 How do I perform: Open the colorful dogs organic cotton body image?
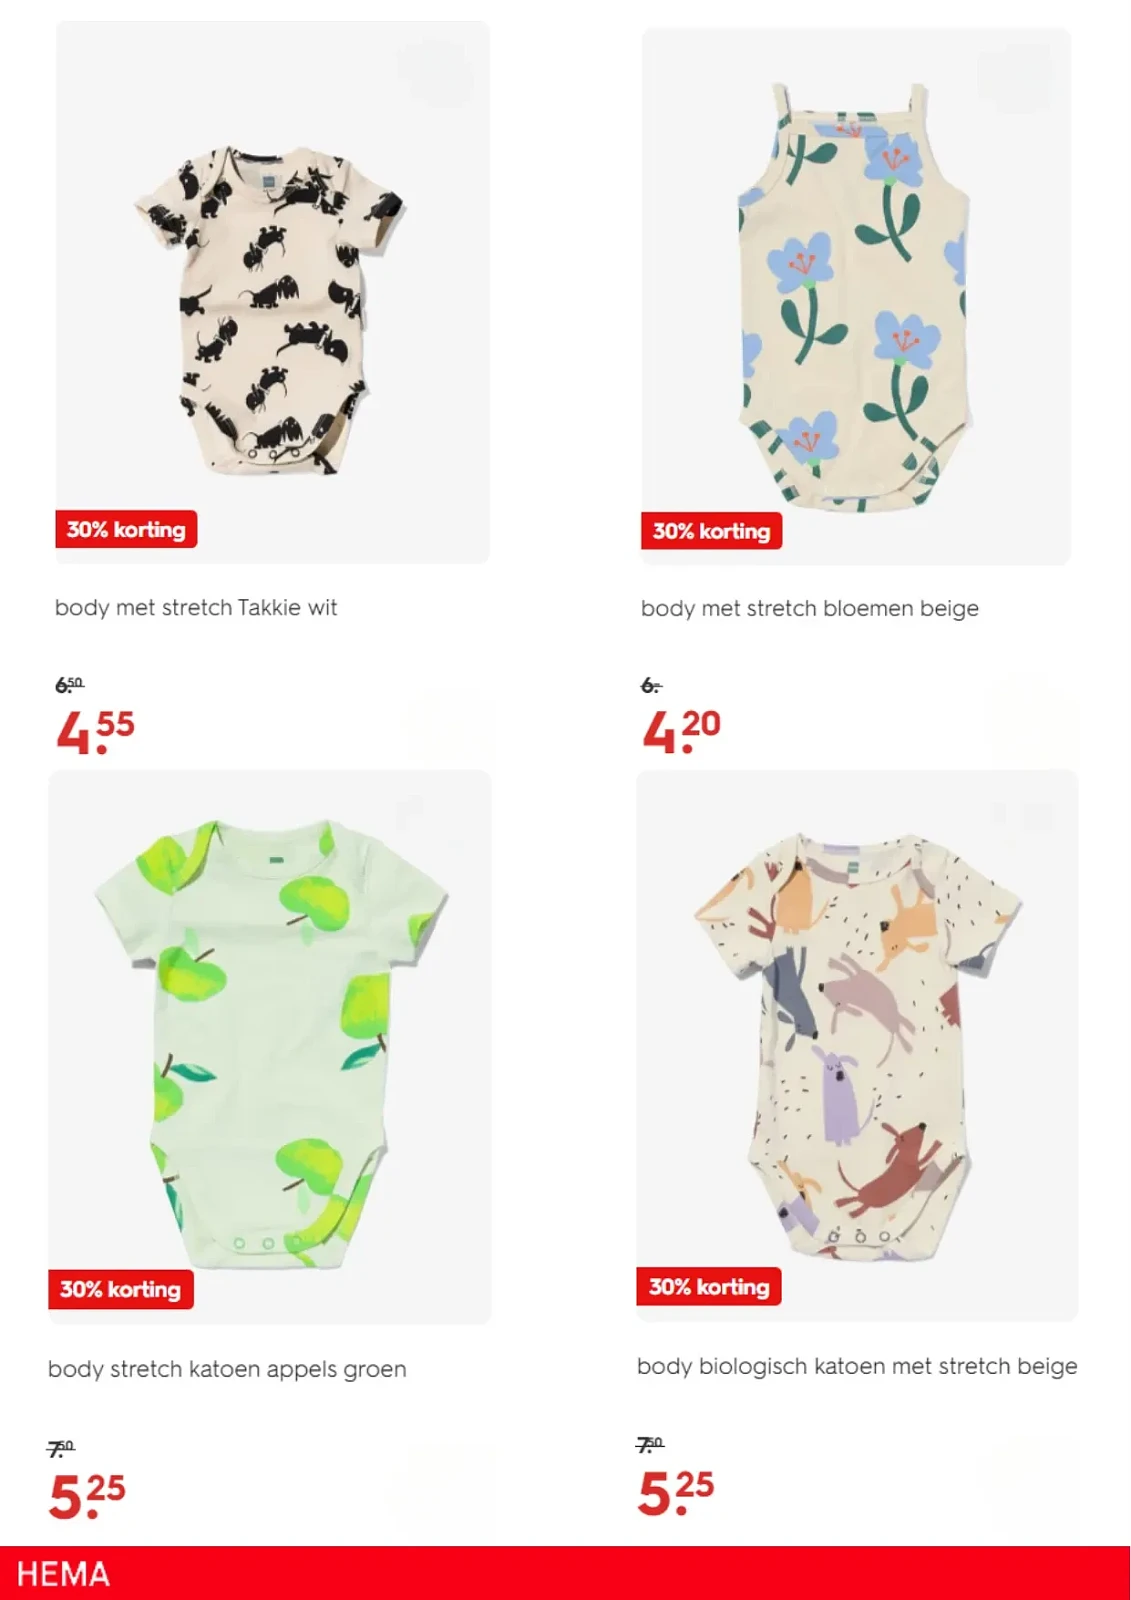(857, 1045)
